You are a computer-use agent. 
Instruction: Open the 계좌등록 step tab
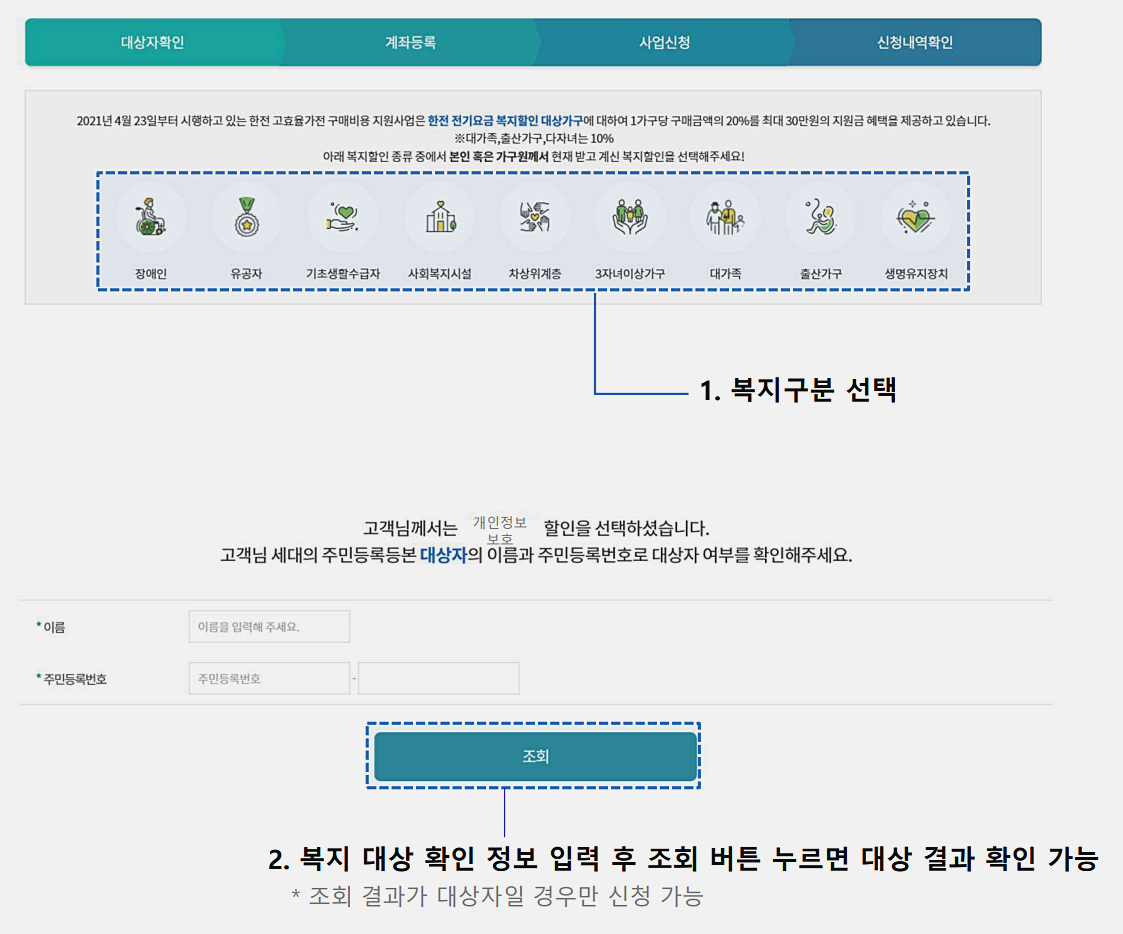point(410,42)
